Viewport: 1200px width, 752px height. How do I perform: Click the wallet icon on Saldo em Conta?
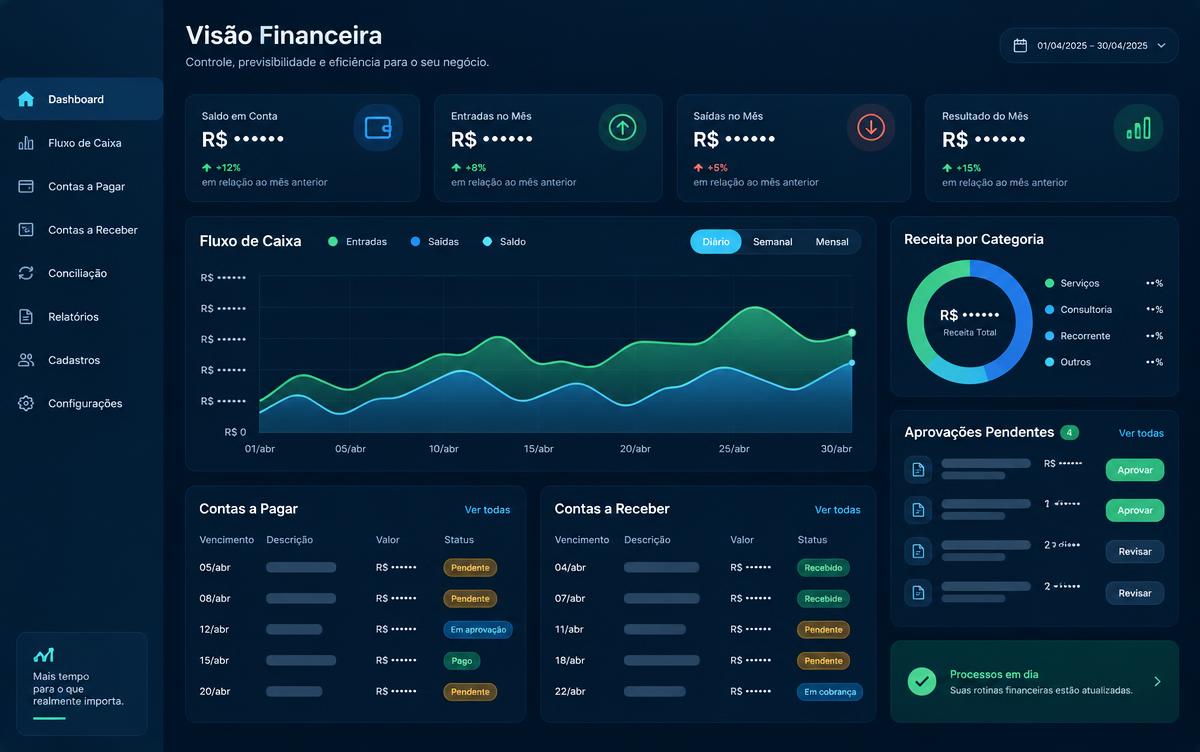pos(378,127)
